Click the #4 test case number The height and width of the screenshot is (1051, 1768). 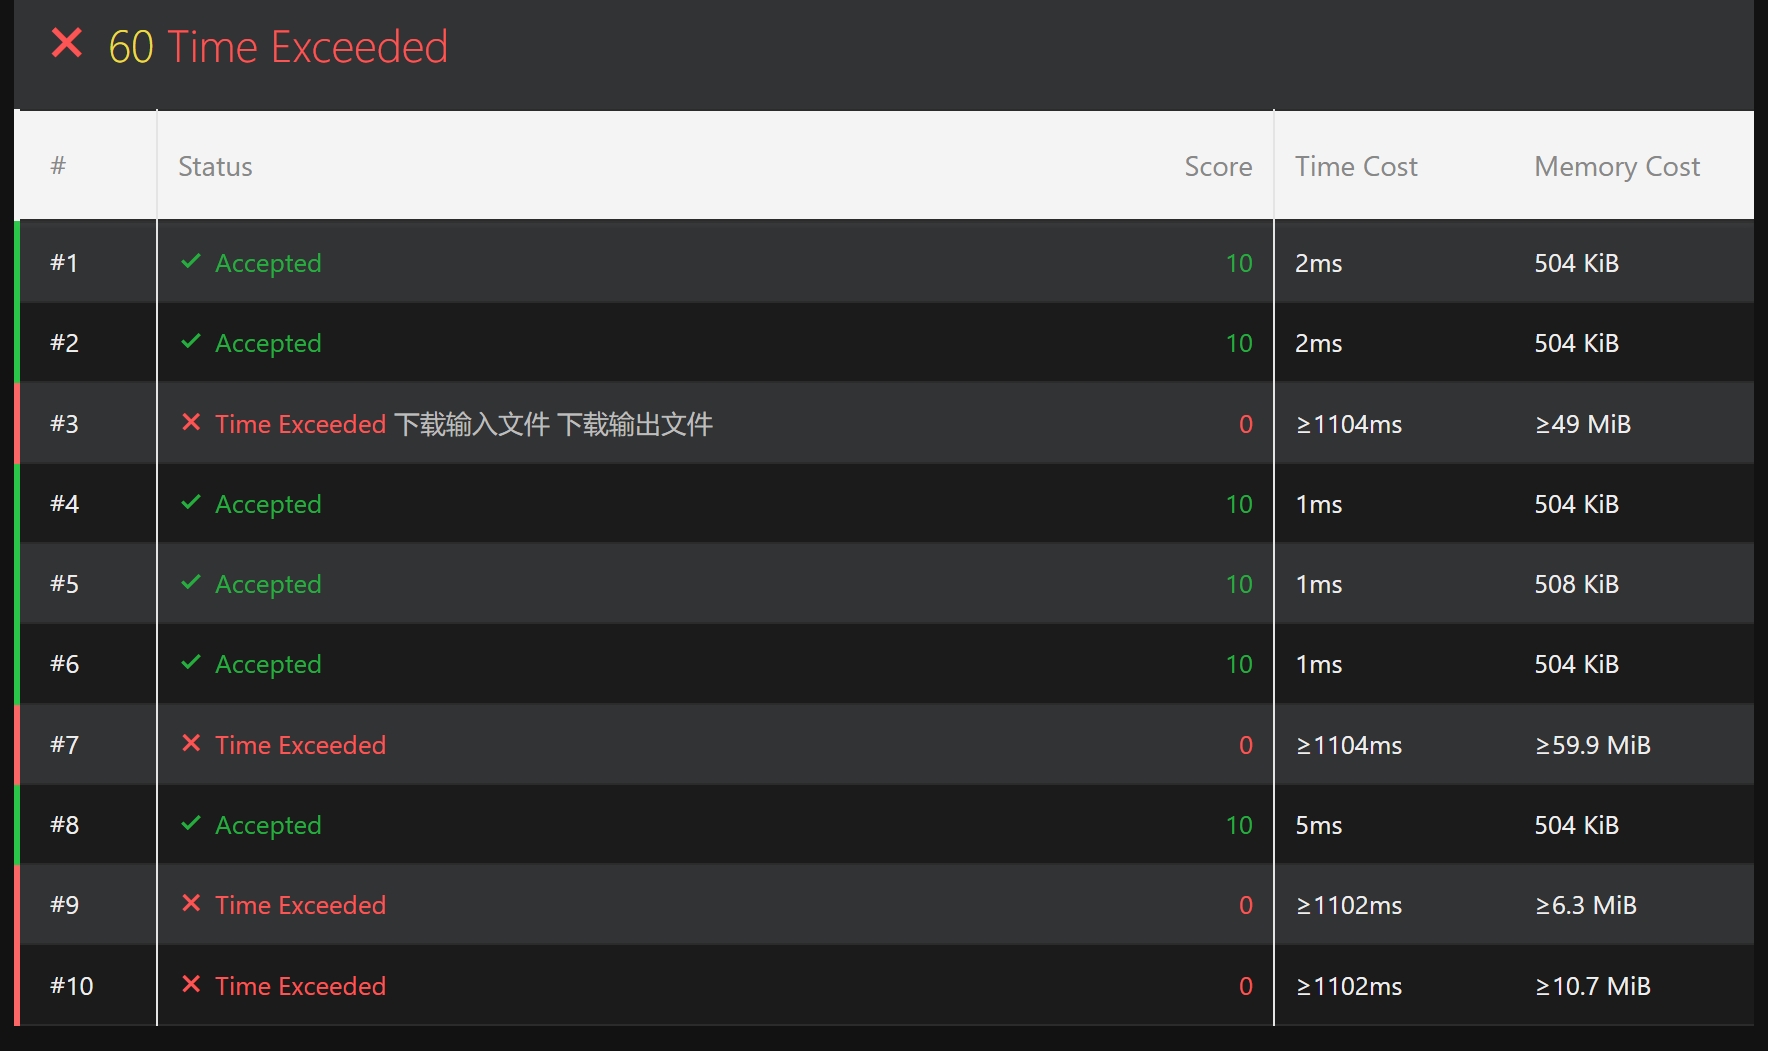coord(65,504)
